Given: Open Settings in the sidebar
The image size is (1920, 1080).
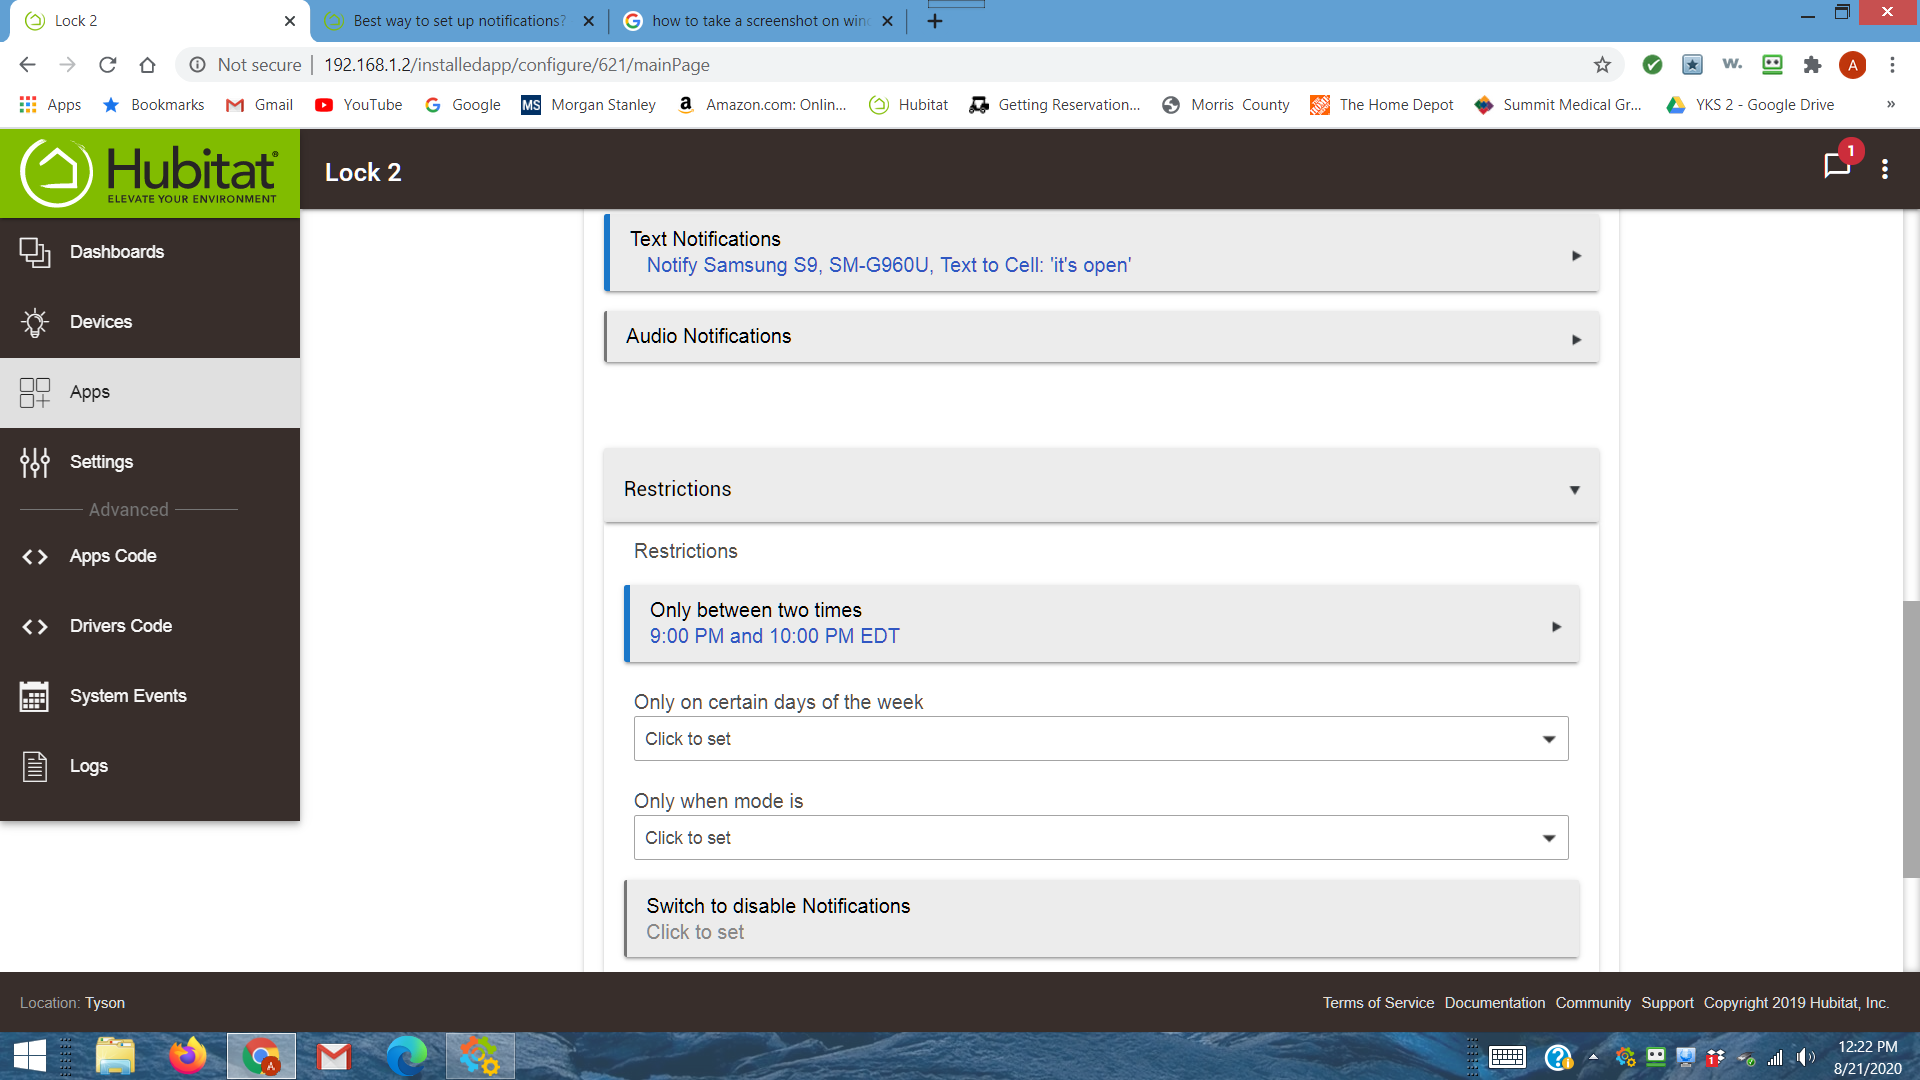Looking at the screenshot, I should 102,461.
